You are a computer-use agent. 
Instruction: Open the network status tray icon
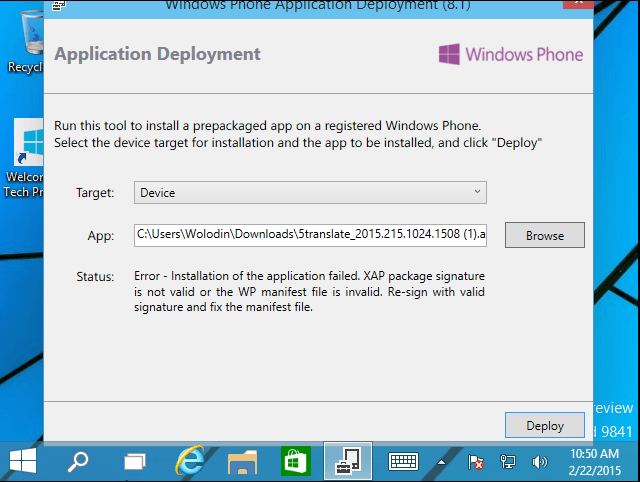pos(508,462)
